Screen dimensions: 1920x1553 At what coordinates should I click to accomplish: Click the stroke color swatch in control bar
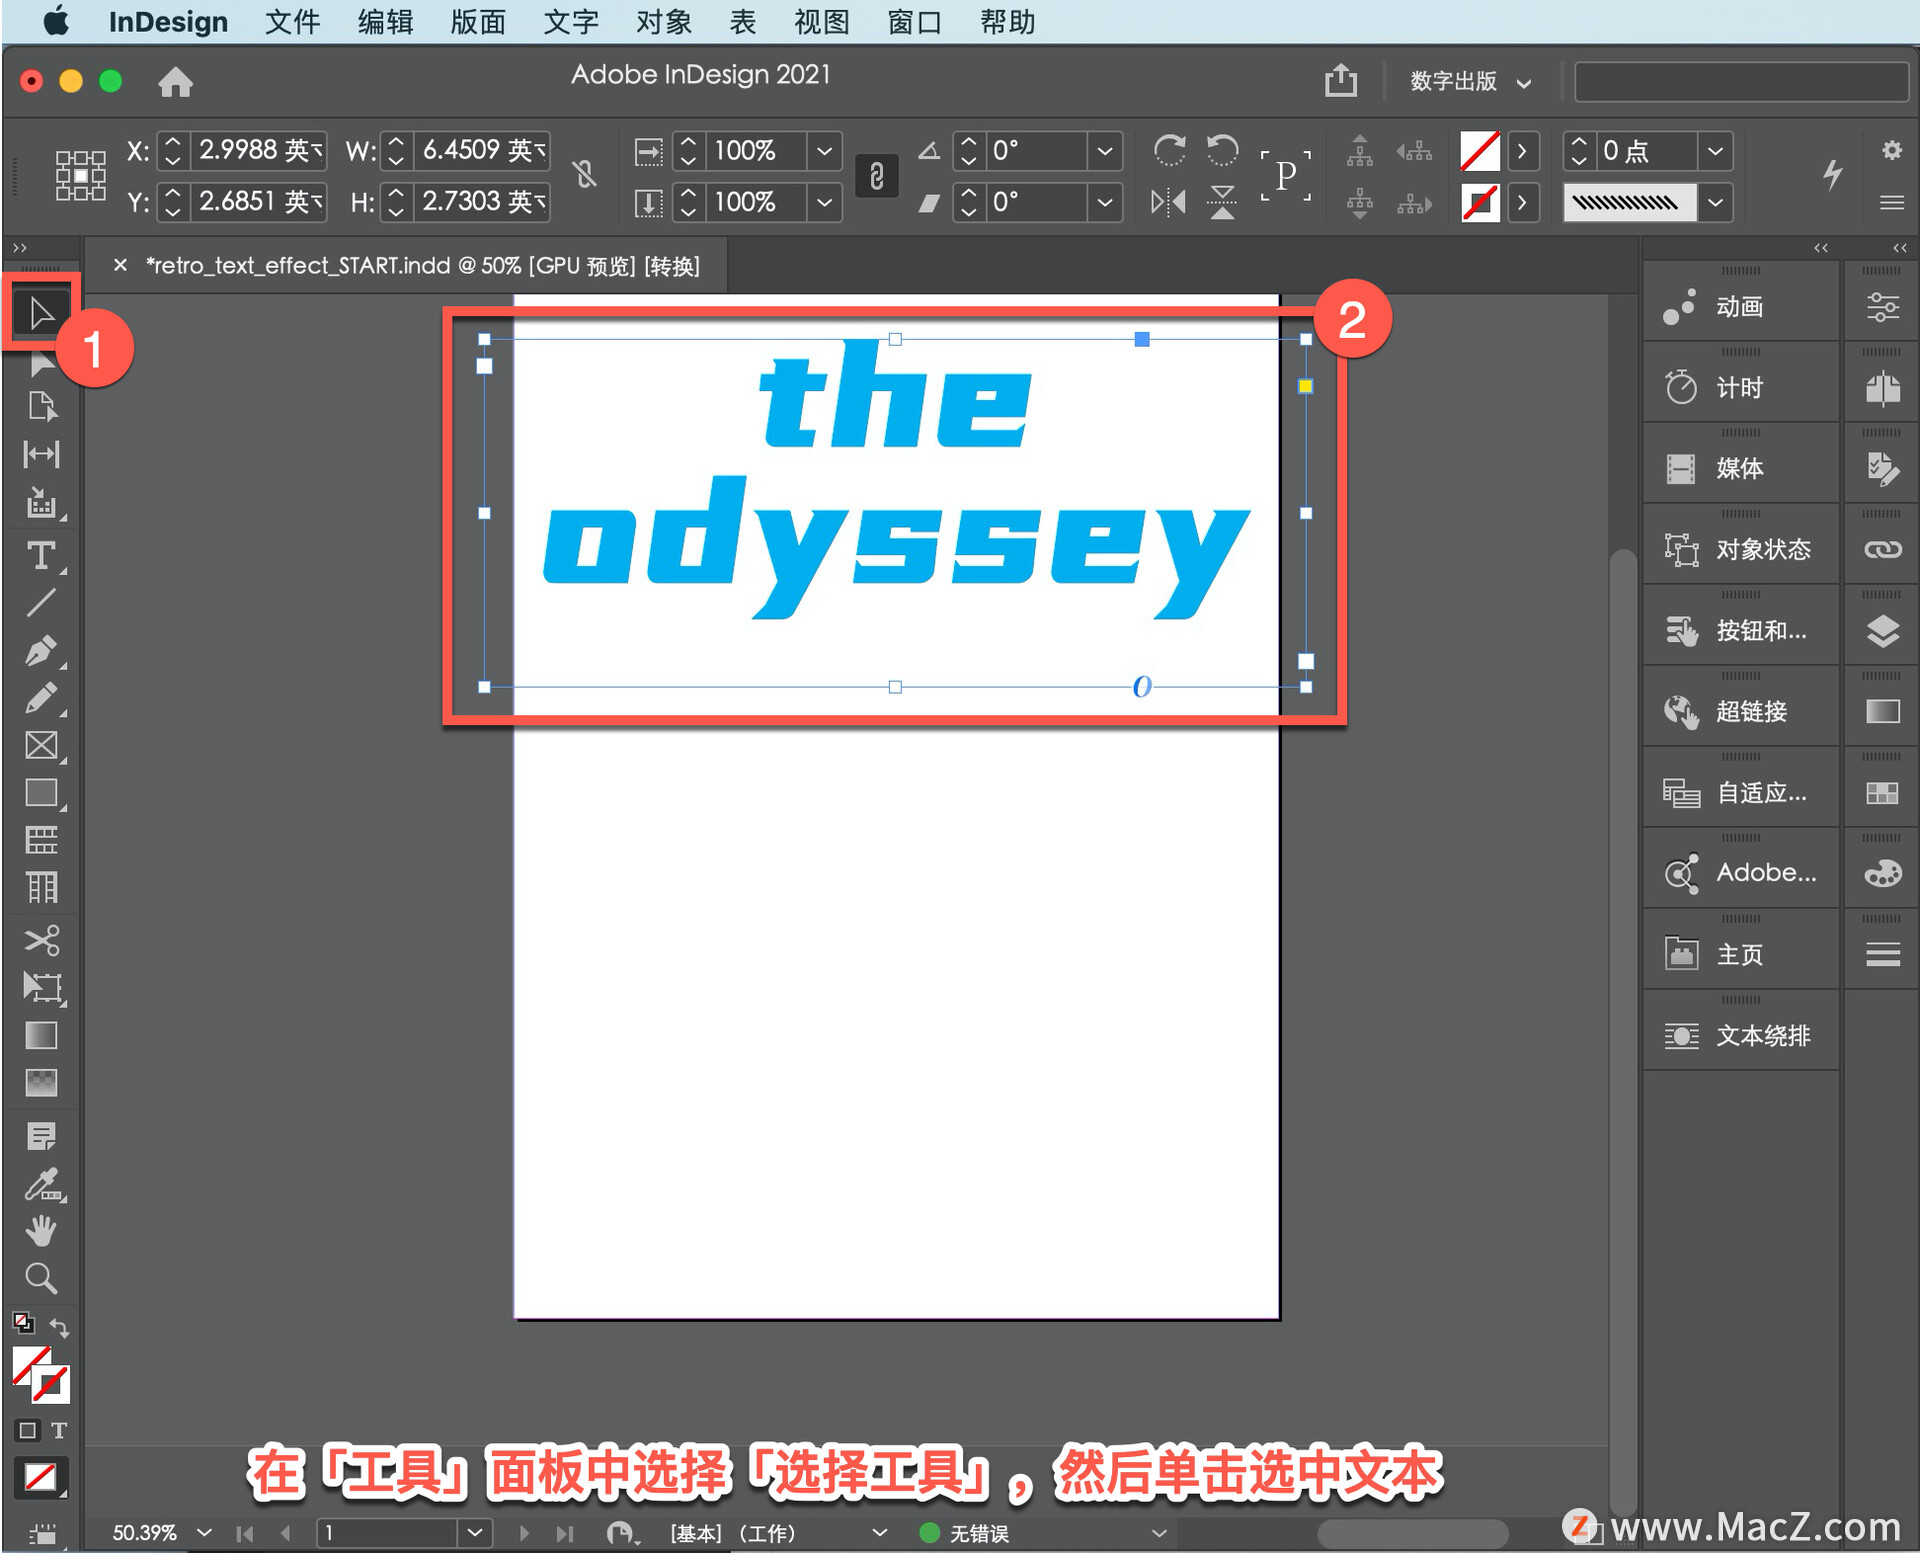coord(1479,202)
